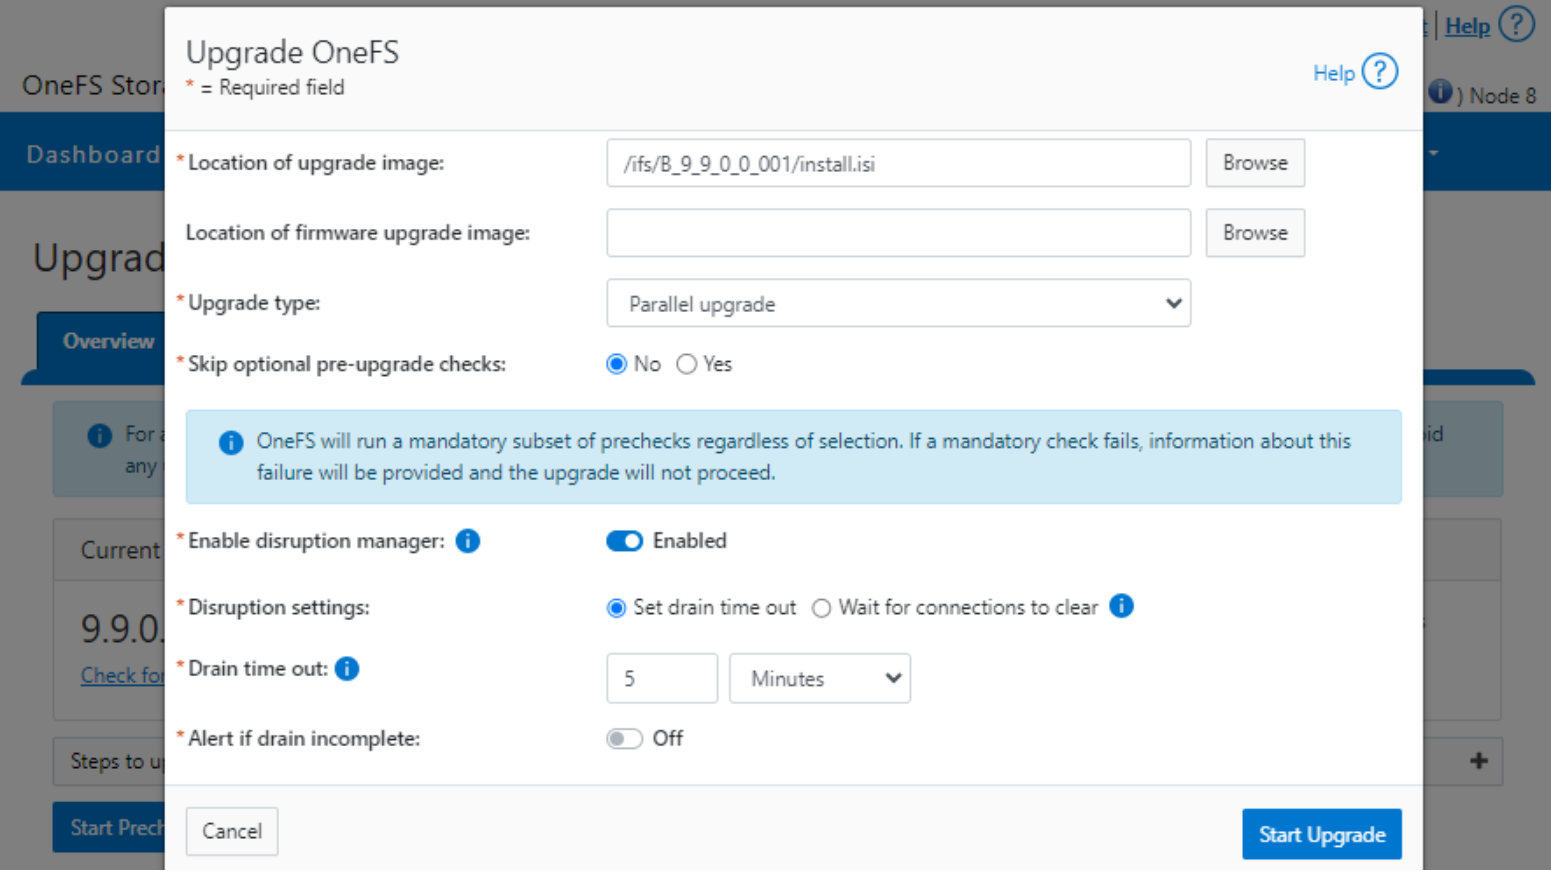Screen dimensions: 1551x871
Task: Open the Upgrade type dropdown
Action: click(898, 303)
